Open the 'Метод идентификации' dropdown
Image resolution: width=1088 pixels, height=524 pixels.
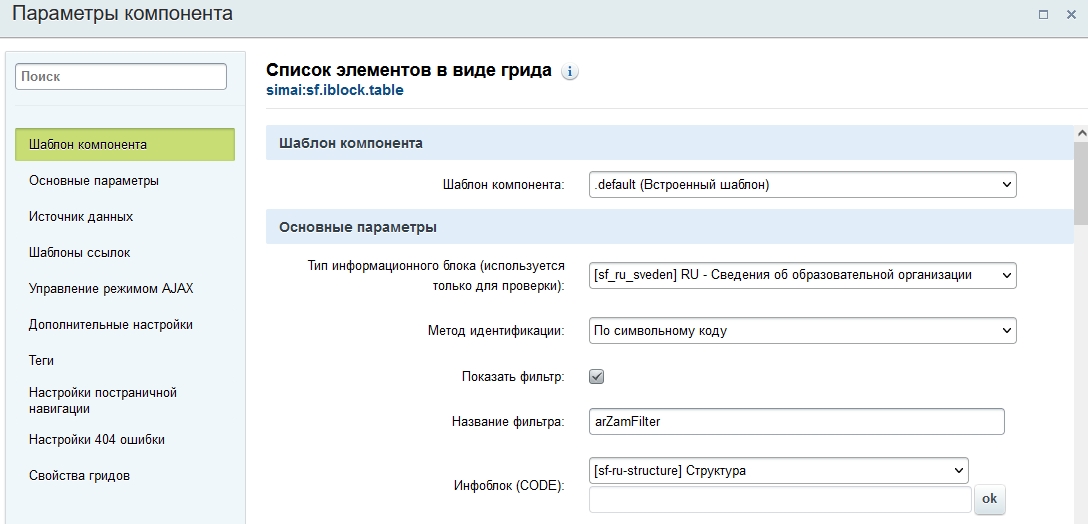point(802,330)
